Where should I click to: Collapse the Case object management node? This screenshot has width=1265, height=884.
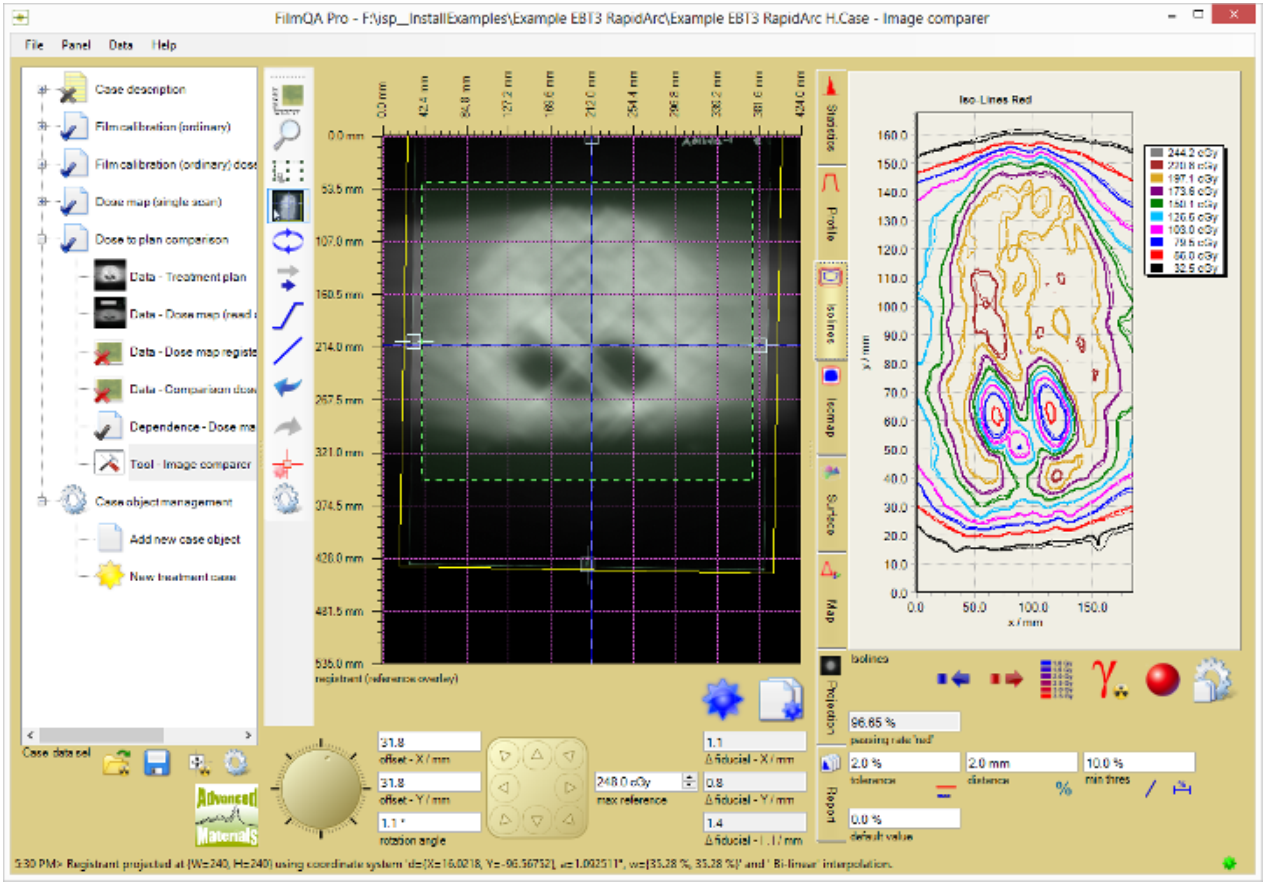(42, 502)
